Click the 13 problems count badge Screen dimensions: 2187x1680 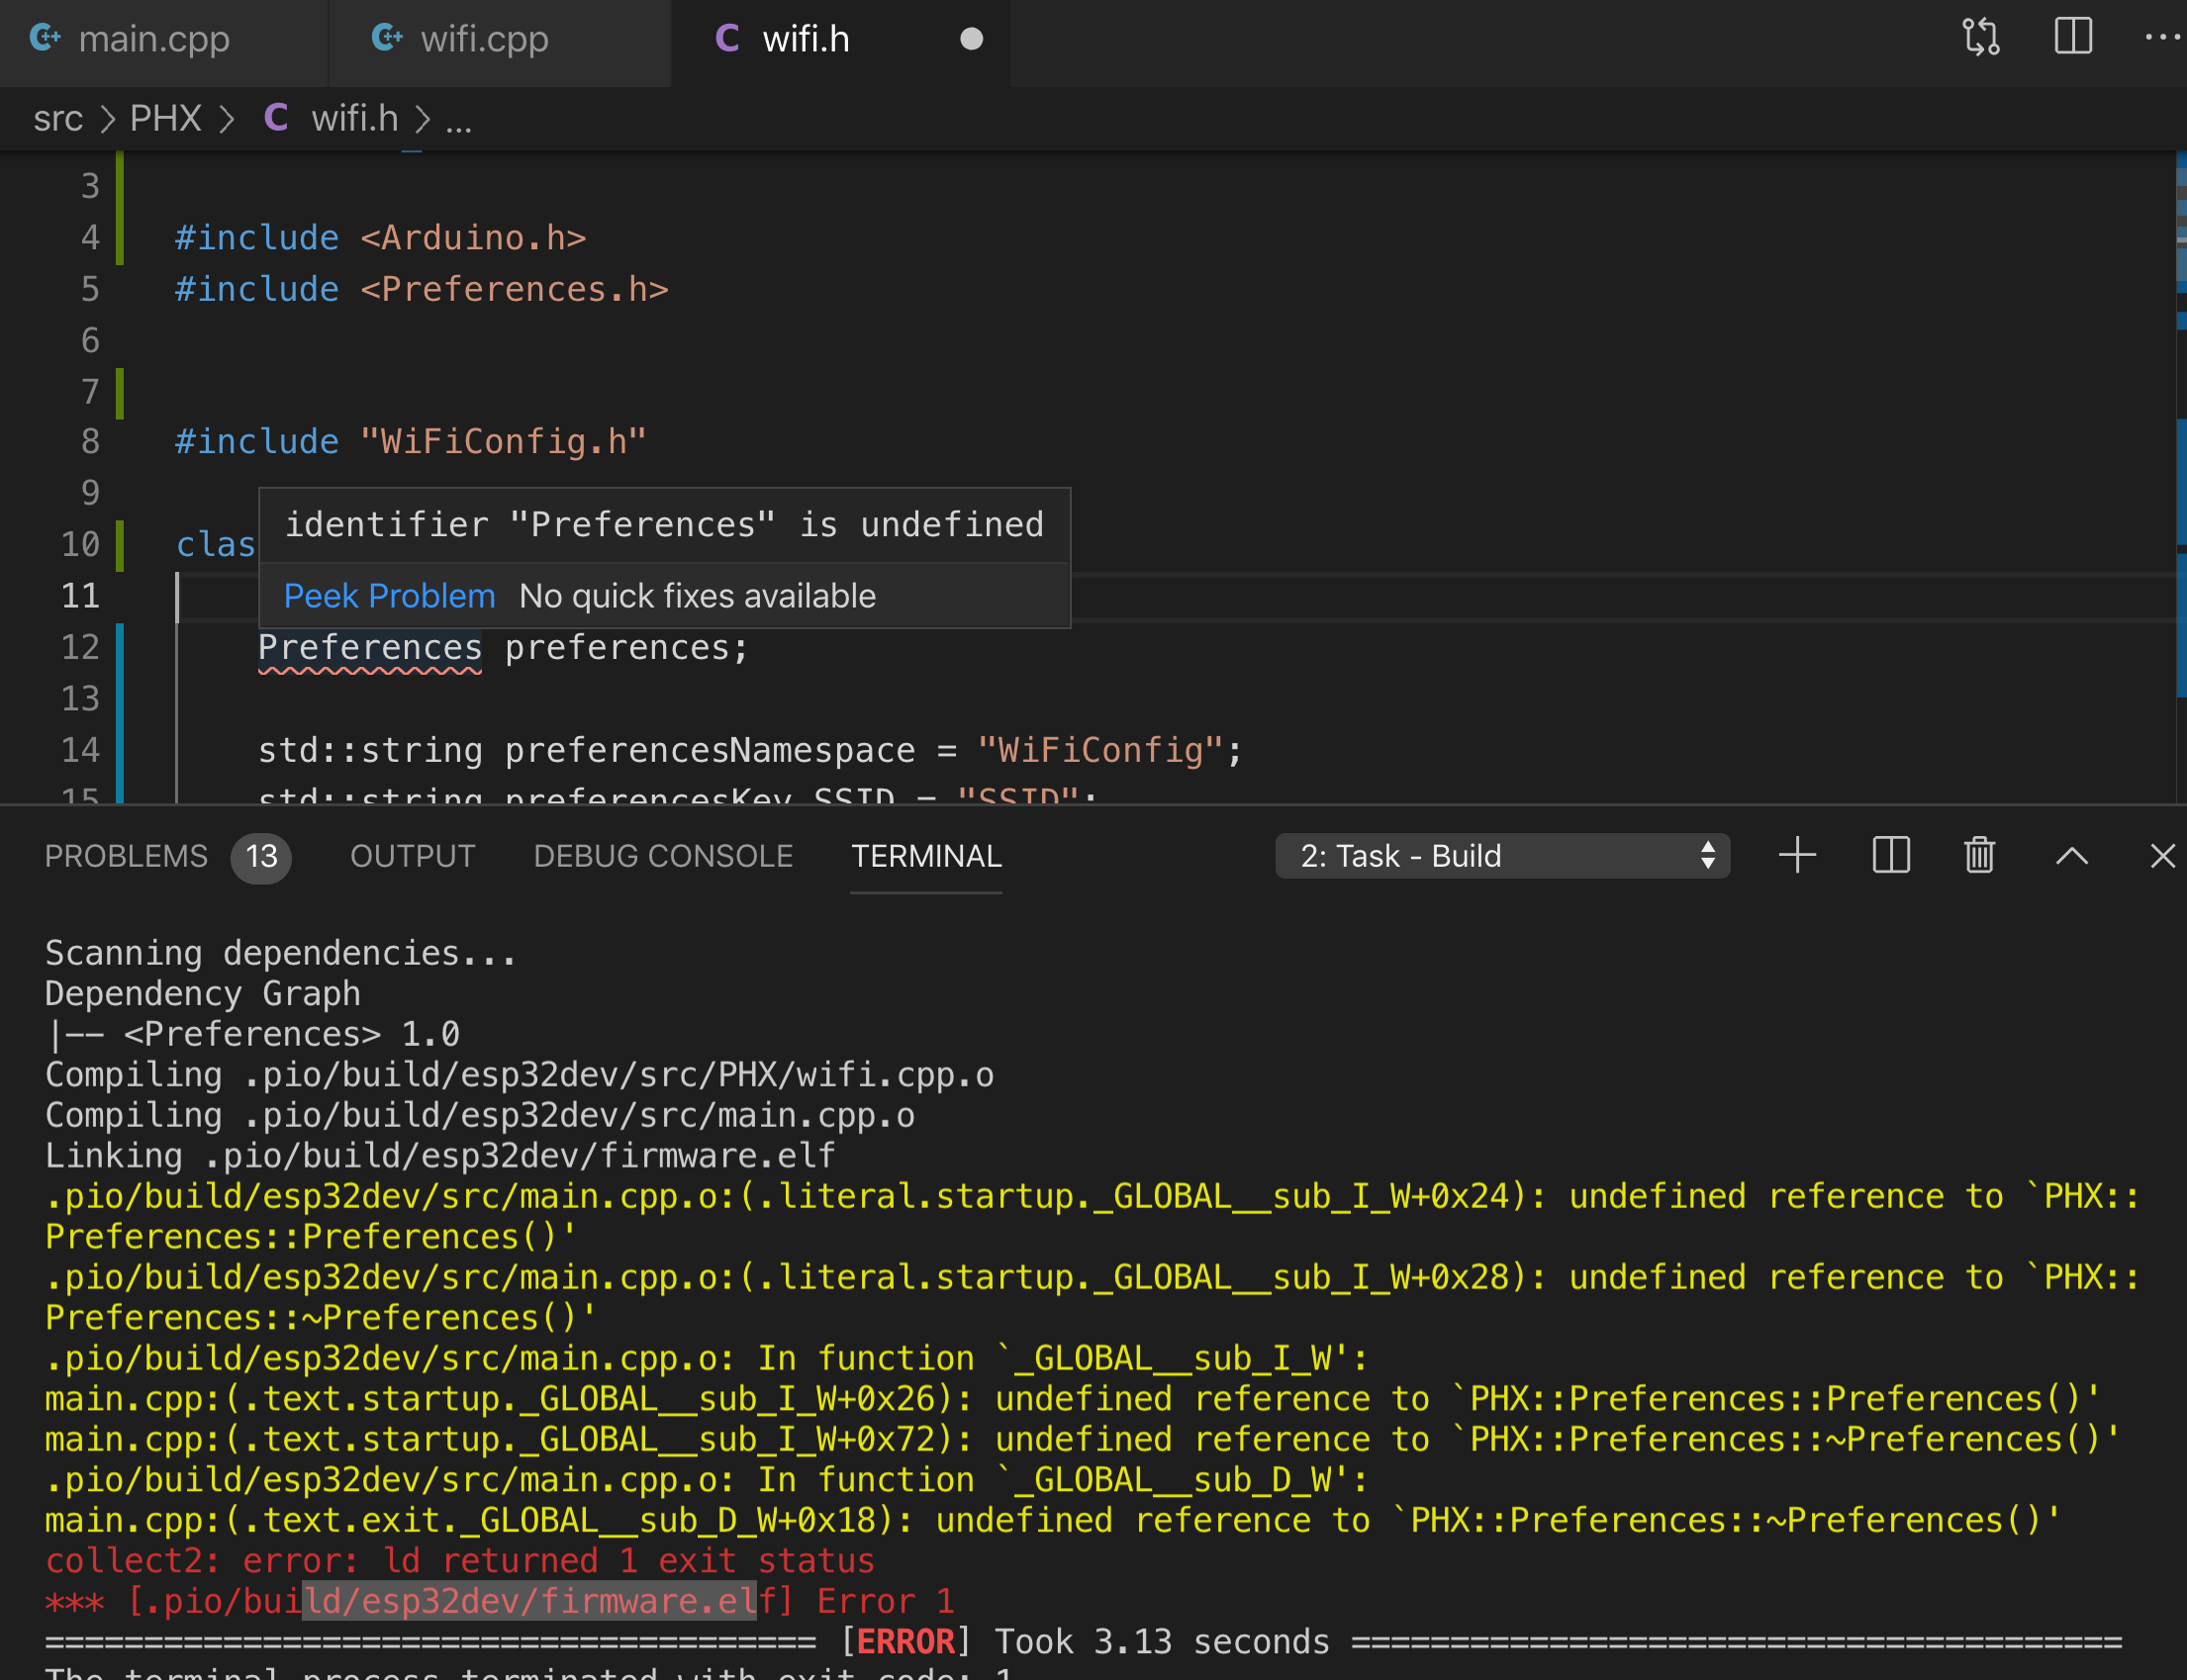(261, 857)
